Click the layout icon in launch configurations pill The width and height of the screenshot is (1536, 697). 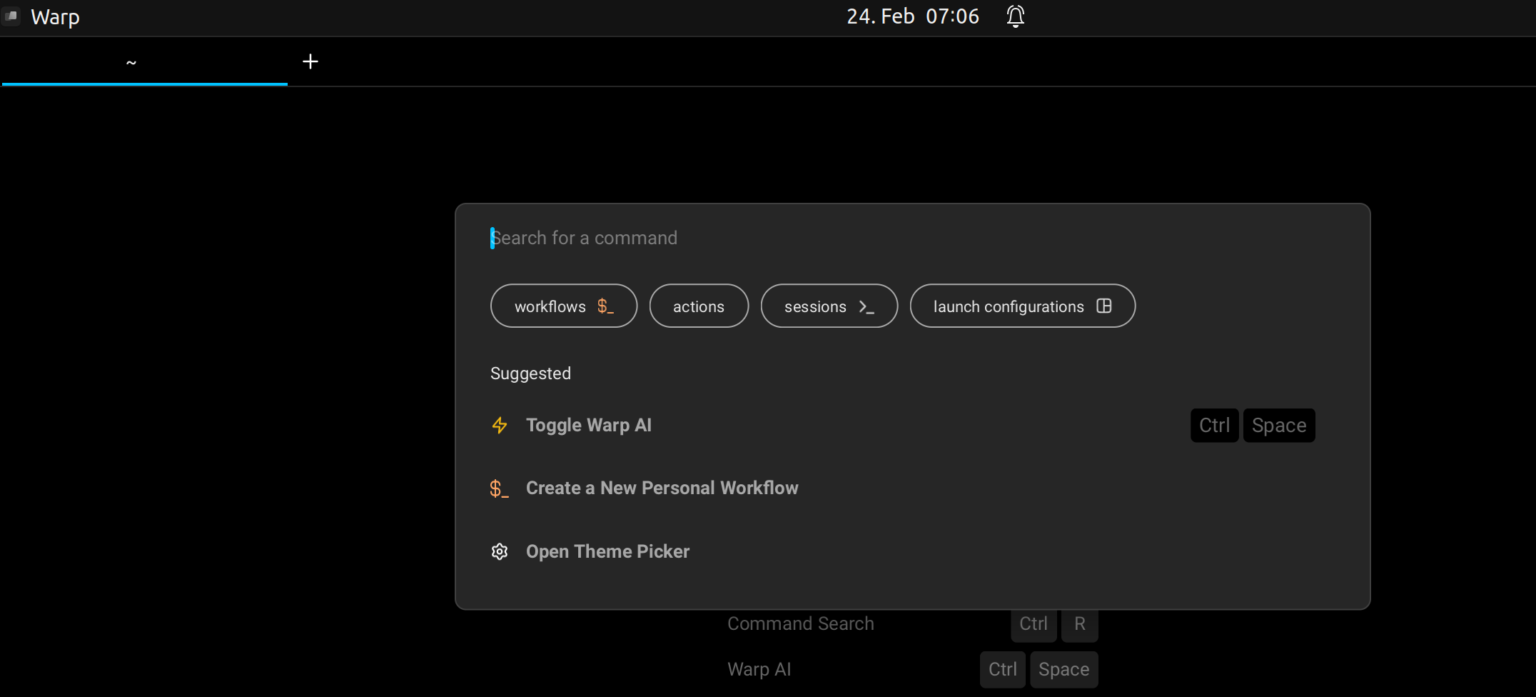coord(1103,306)
